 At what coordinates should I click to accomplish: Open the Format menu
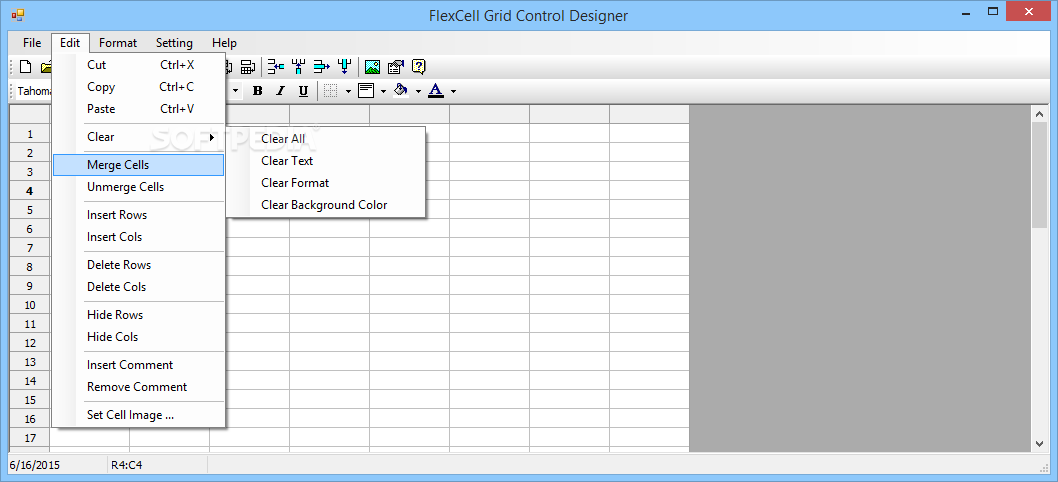[x=118, y=43]
